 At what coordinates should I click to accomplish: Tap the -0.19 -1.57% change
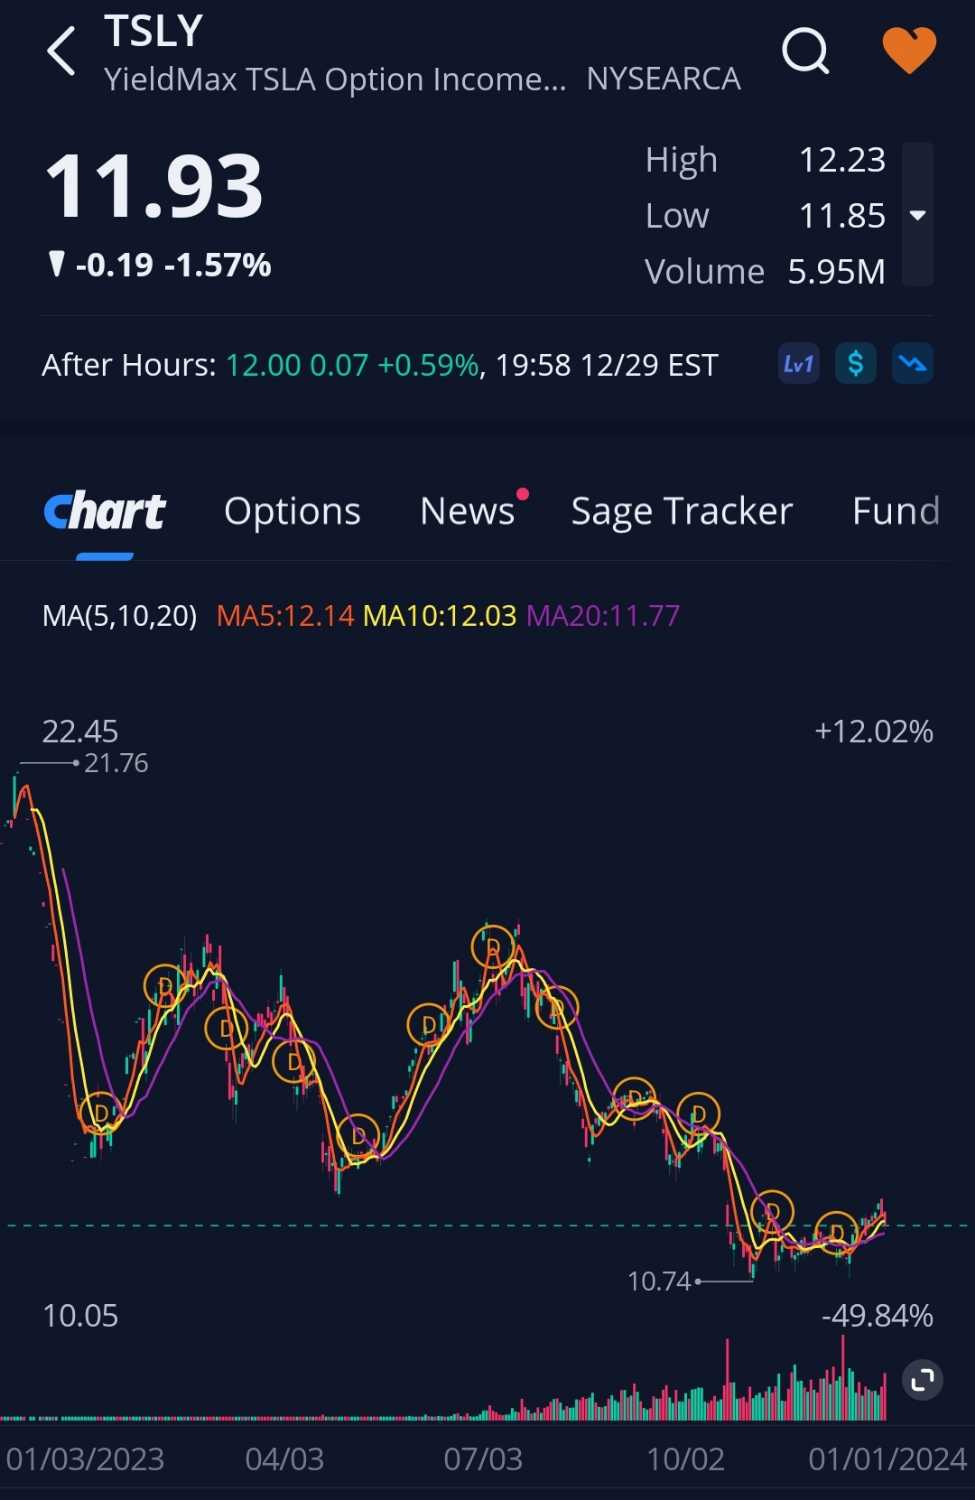click(160, 265)
